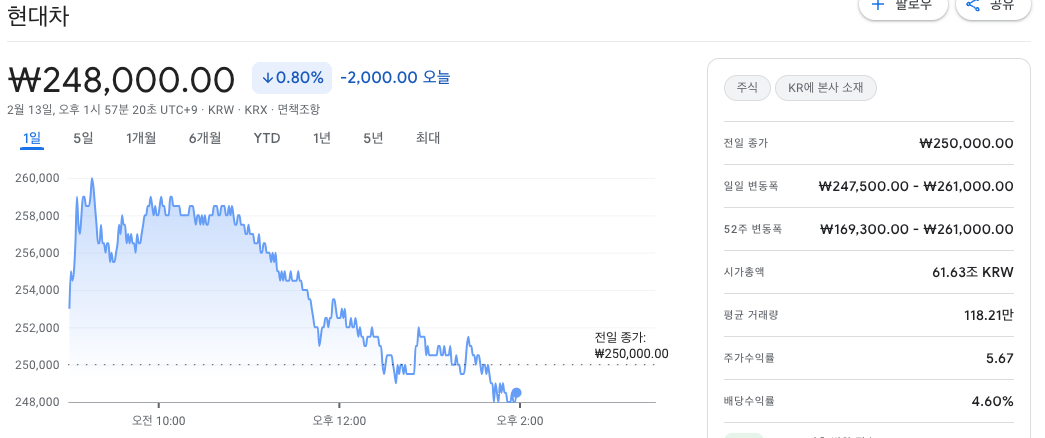Click the 일일 변동폭 range value
Viewport: 1045px width, 438px height.
point(916,186)
